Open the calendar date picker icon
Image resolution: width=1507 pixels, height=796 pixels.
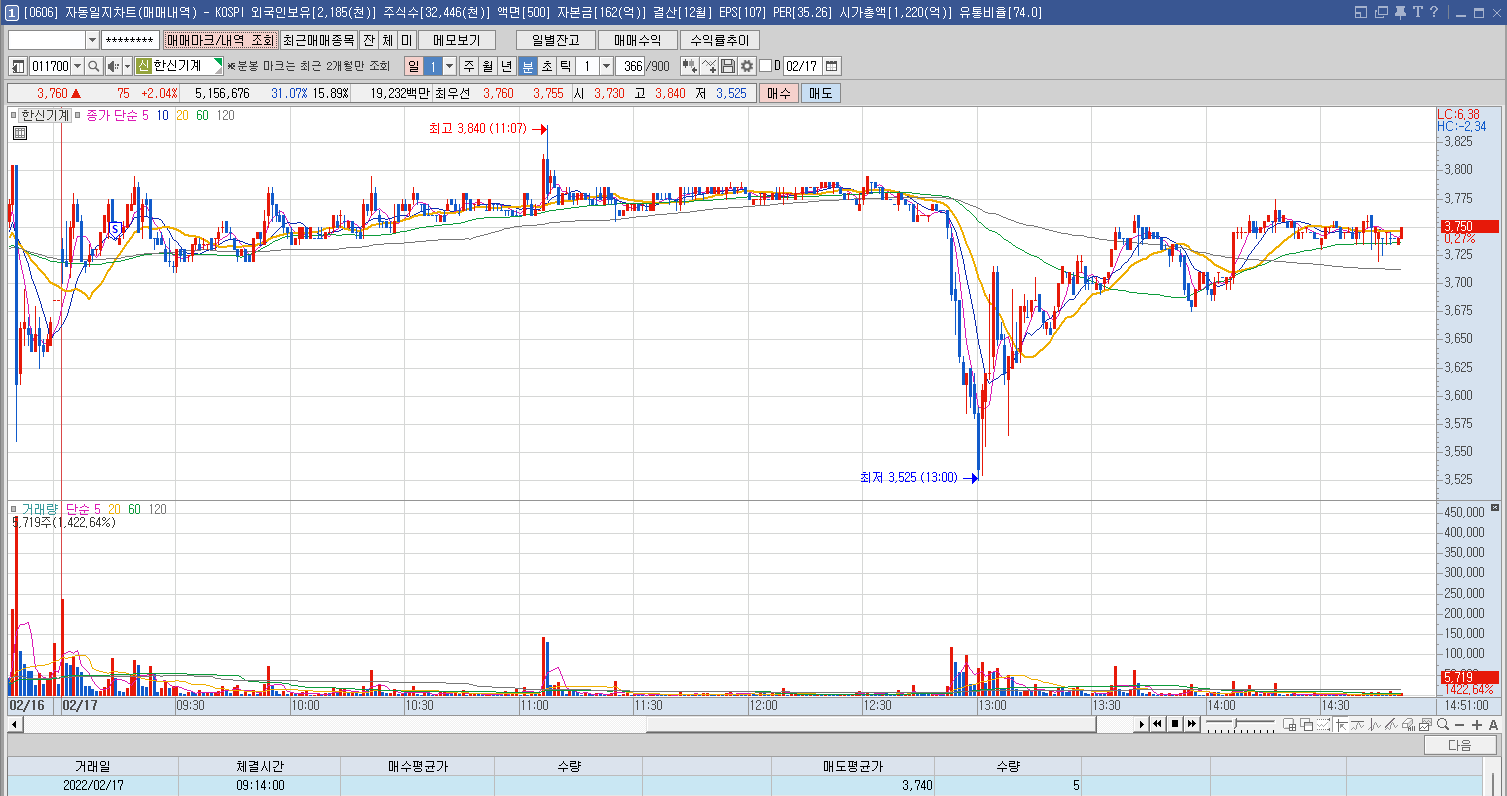pos(831,66)
